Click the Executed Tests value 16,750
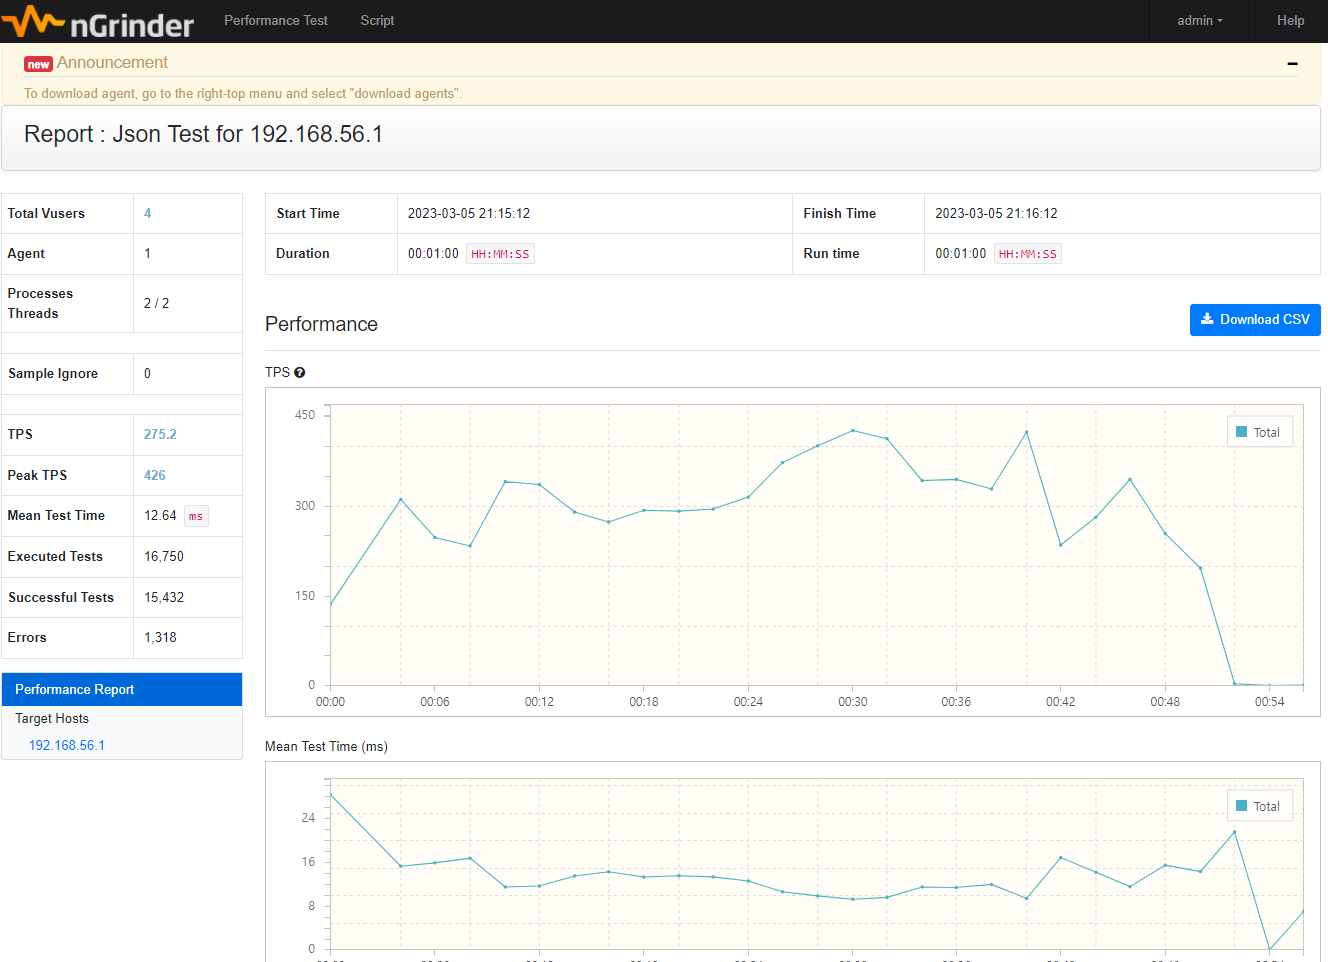The image size is (1328, 962). coord(164,557)
